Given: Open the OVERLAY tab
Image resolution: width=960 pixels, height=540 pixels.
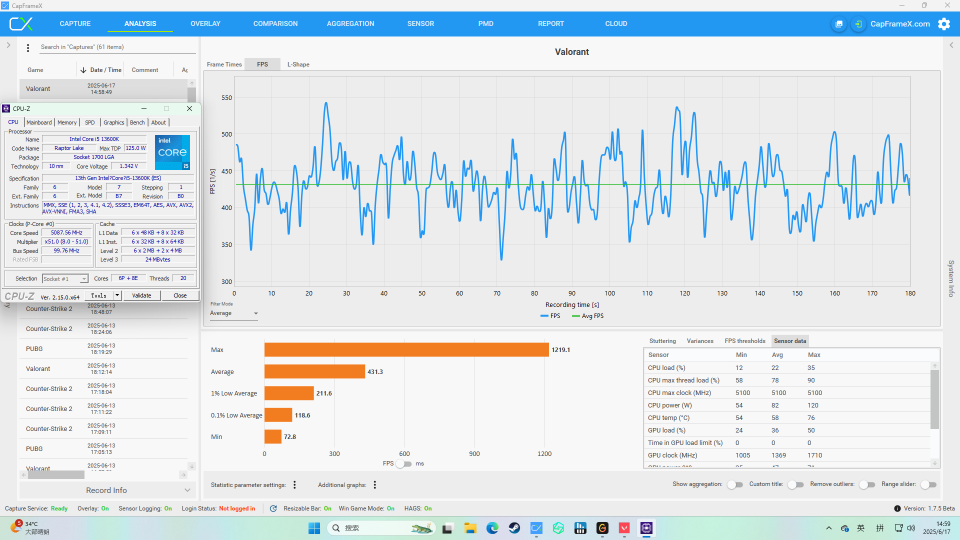Looking at the screenshot, I should (205, 24).
